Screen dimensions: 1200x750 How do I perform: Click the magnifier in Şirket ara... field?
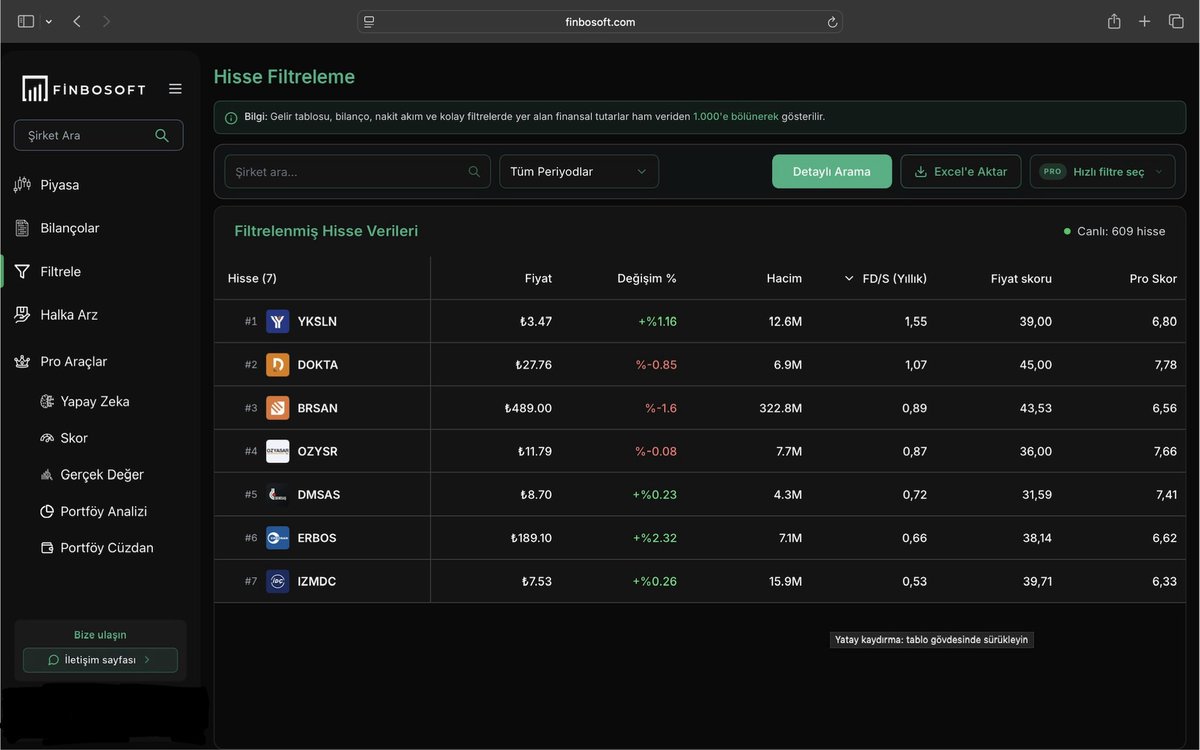(474, 171)
